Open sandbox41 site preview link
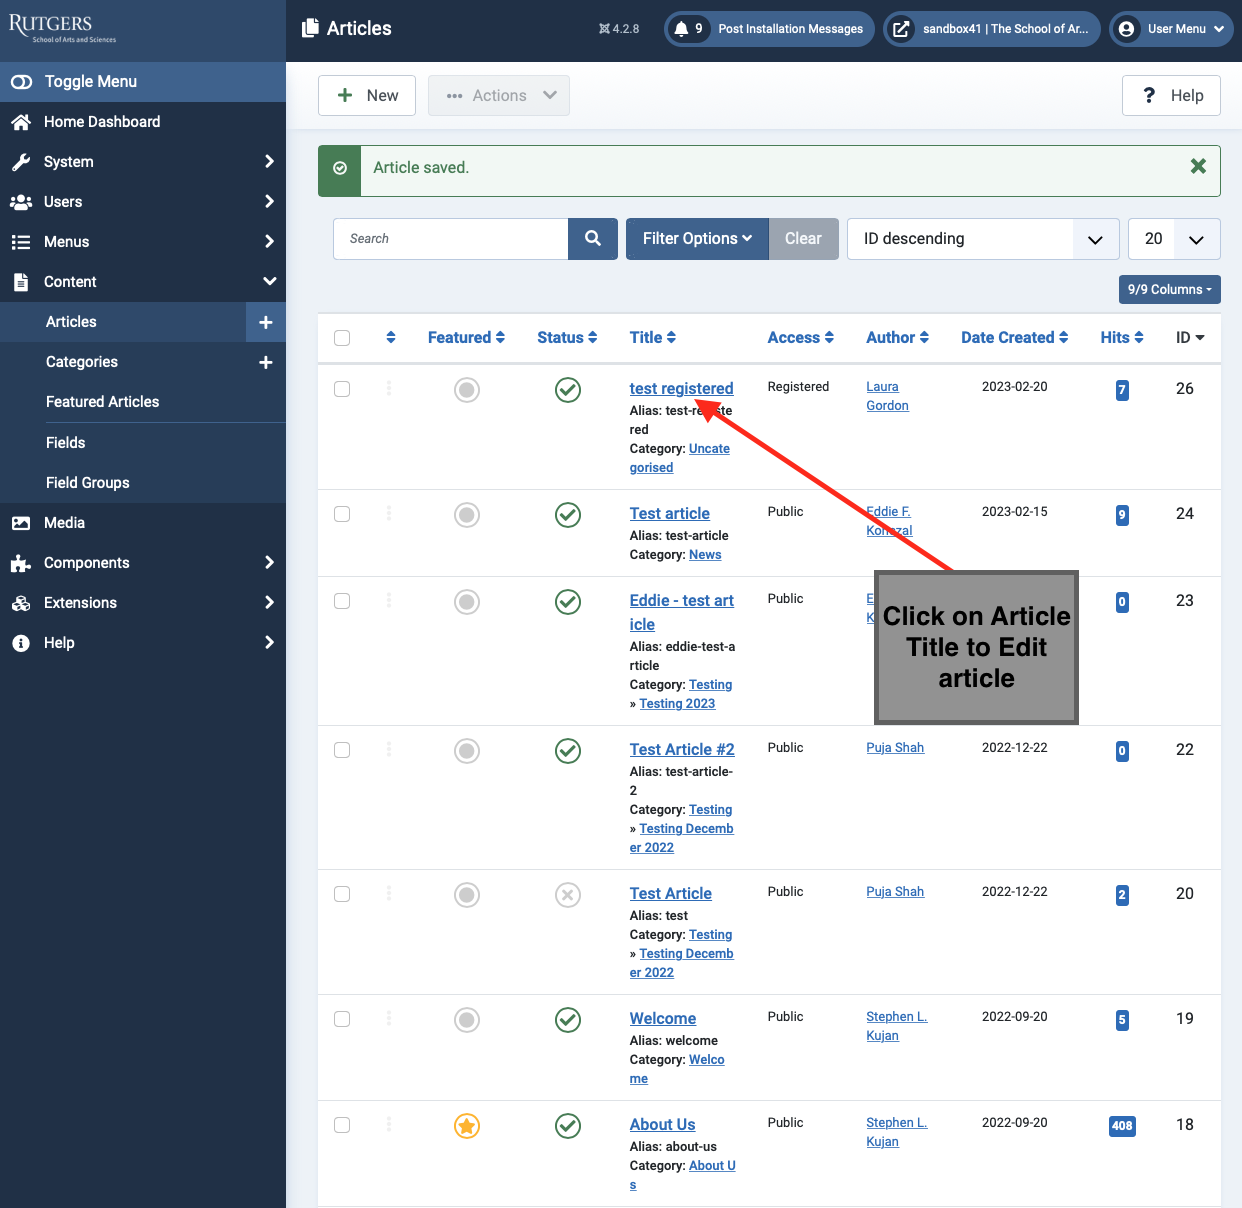The height and width of the screenshot is (1208, 1242). 992,29
